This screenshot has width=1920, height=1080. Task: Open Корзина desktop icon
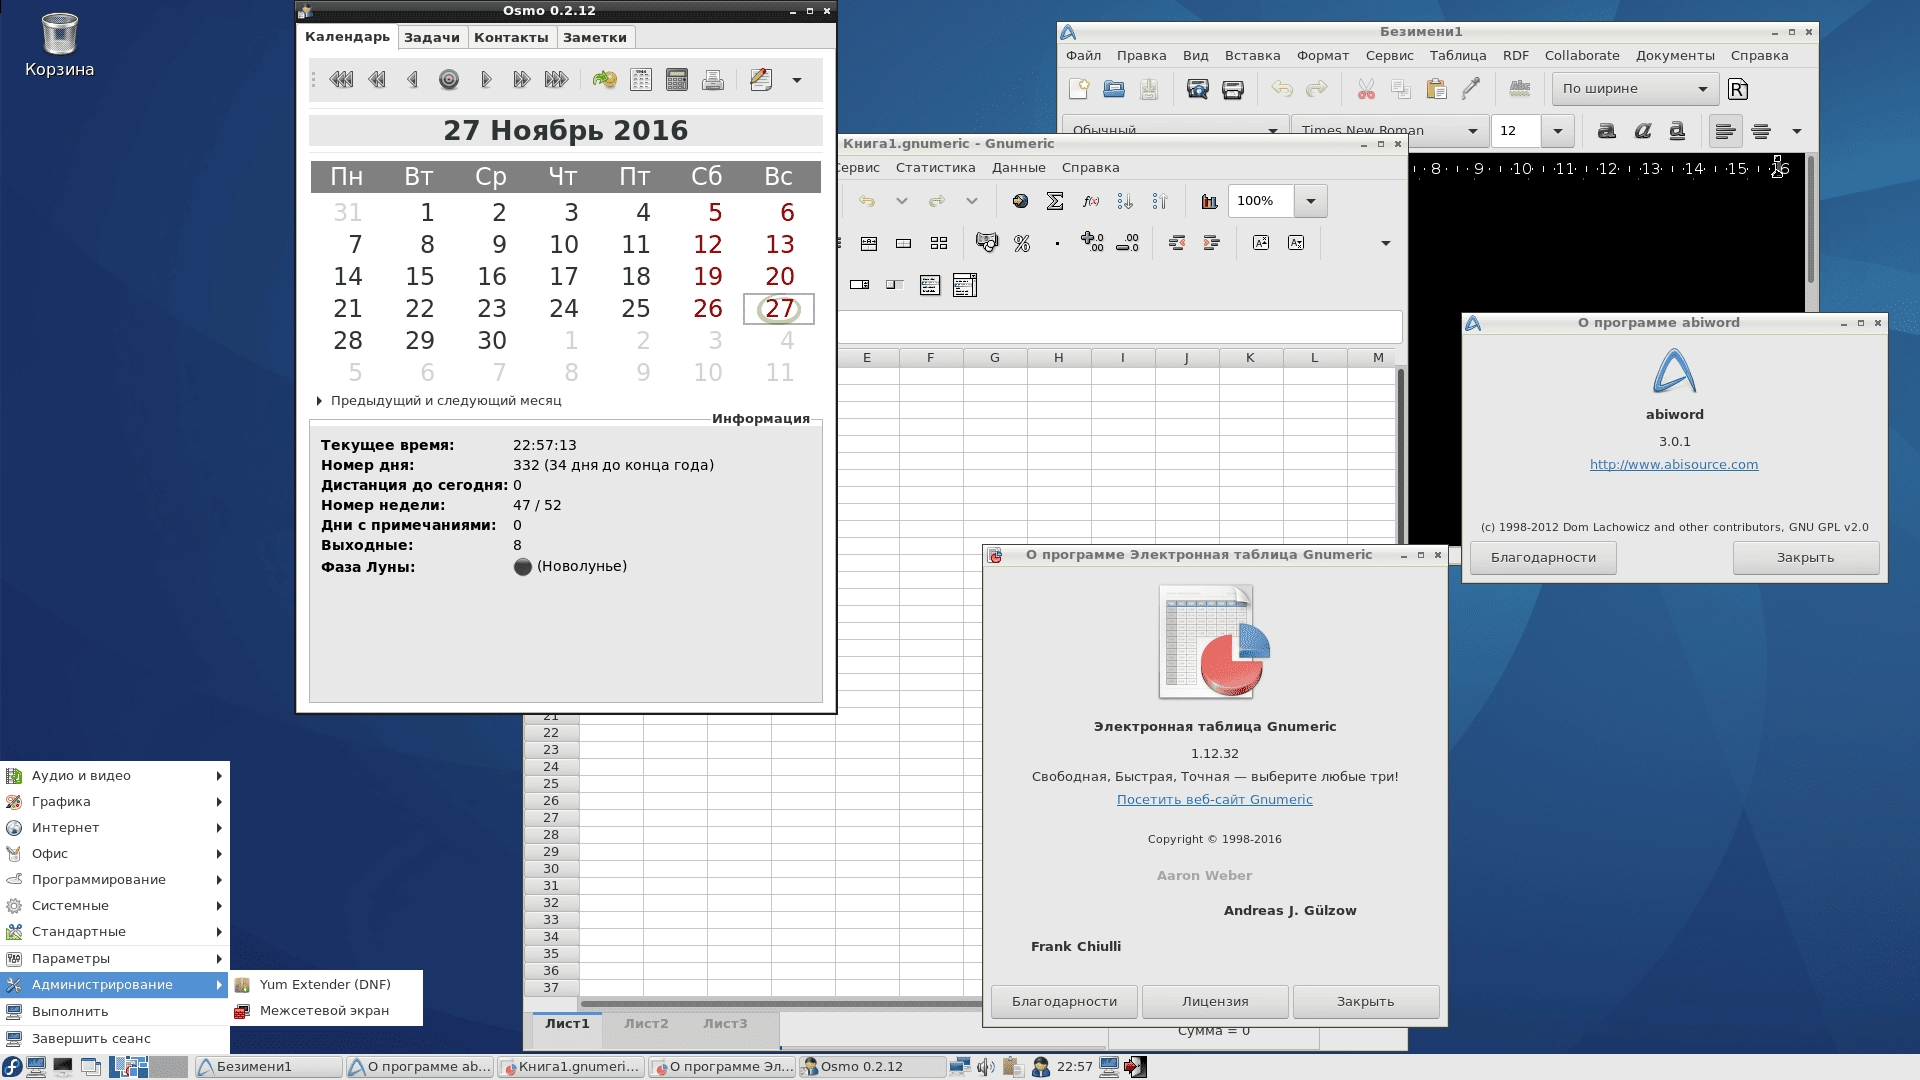pyautogui.click(x=60, y=46)
